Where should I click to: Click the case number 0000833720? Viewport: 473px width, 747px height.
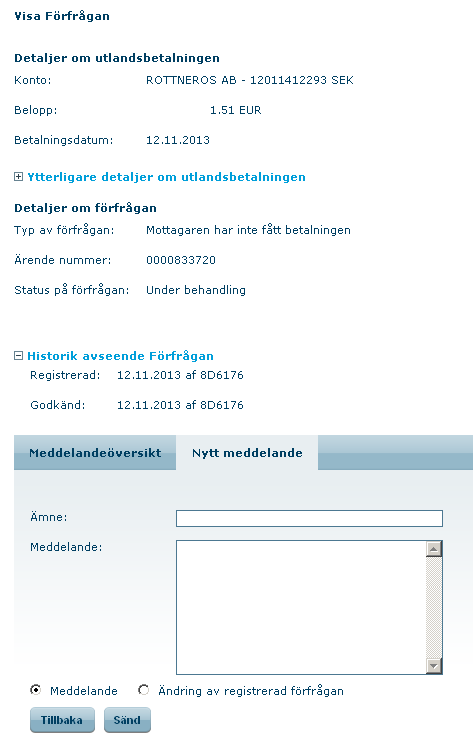click(181, 260)
